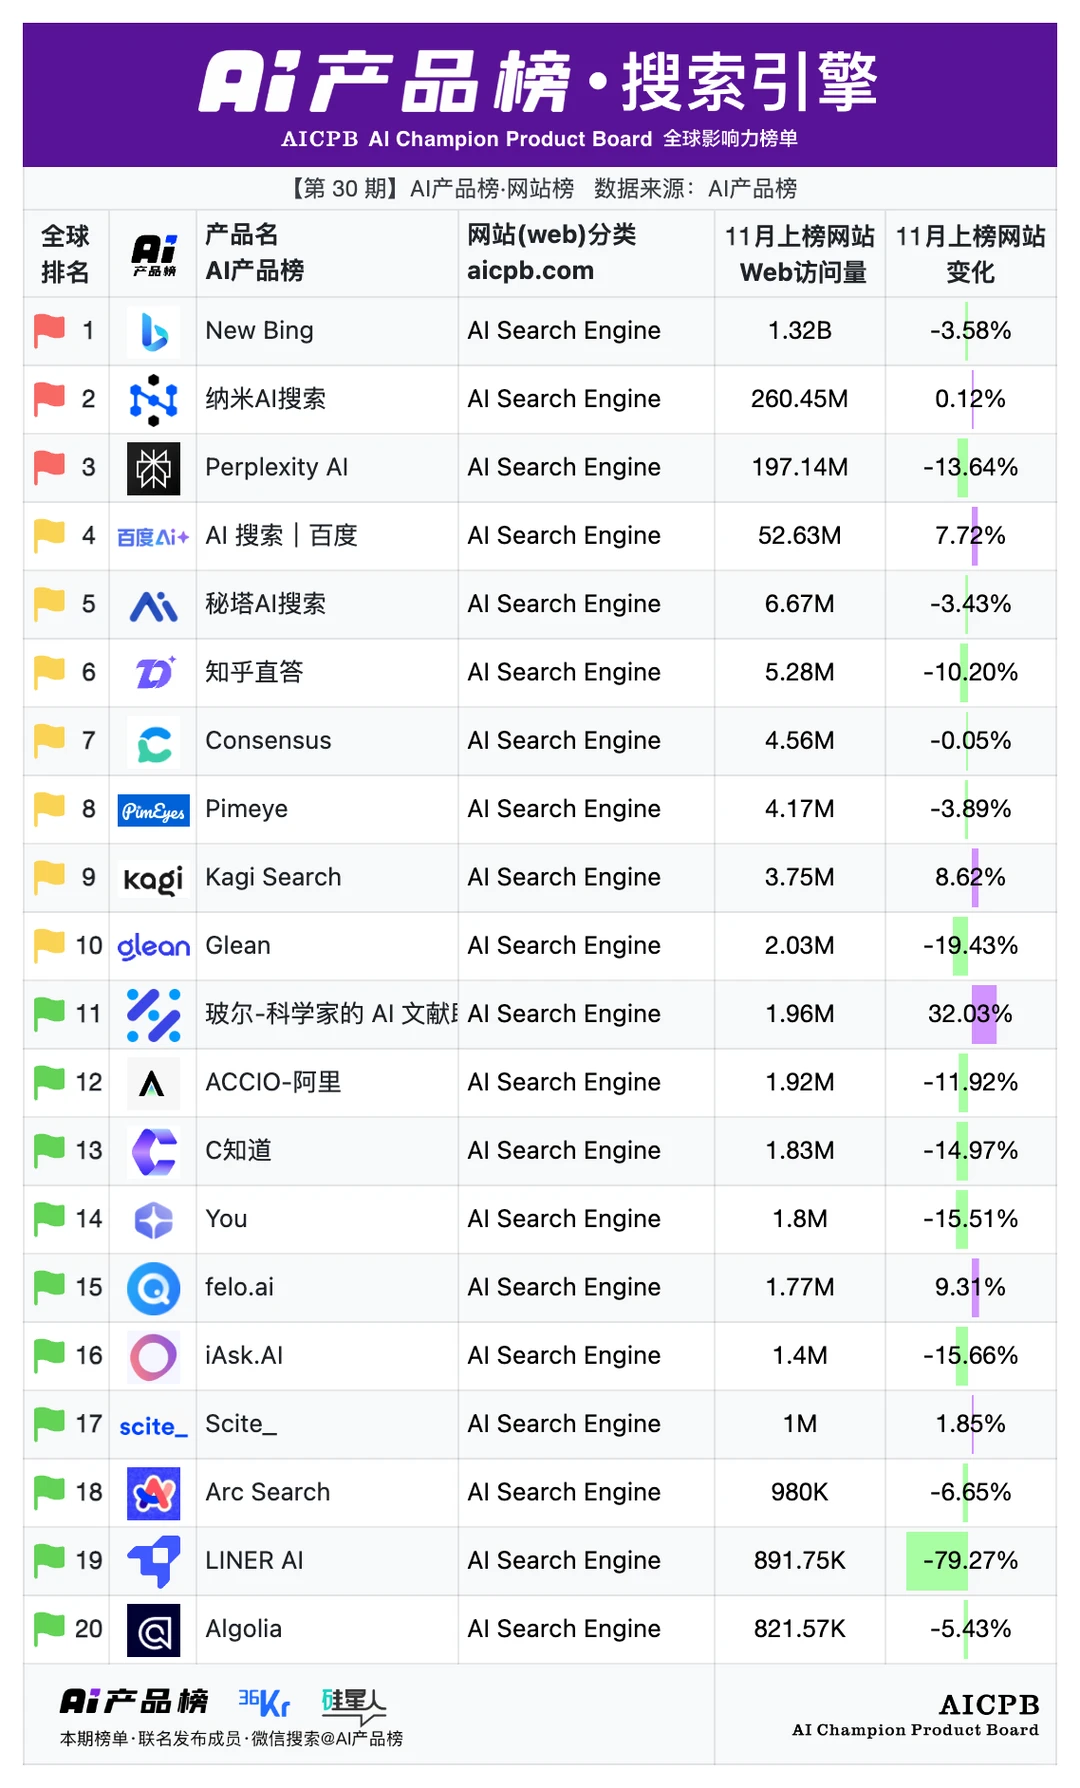Click the product name 知乎直答
The width and height of the screenshot is (1080, 1788).
pos(253,672)
